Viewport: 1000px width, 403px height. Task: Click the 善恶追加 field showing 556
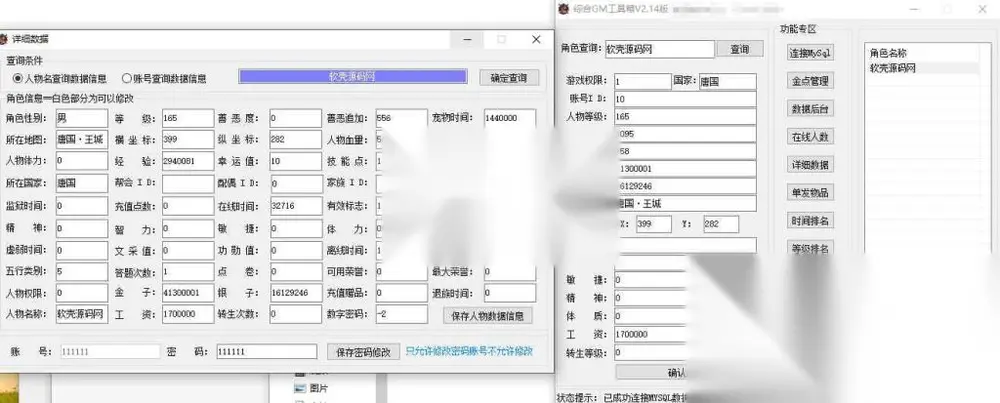(x=401, y=118)
